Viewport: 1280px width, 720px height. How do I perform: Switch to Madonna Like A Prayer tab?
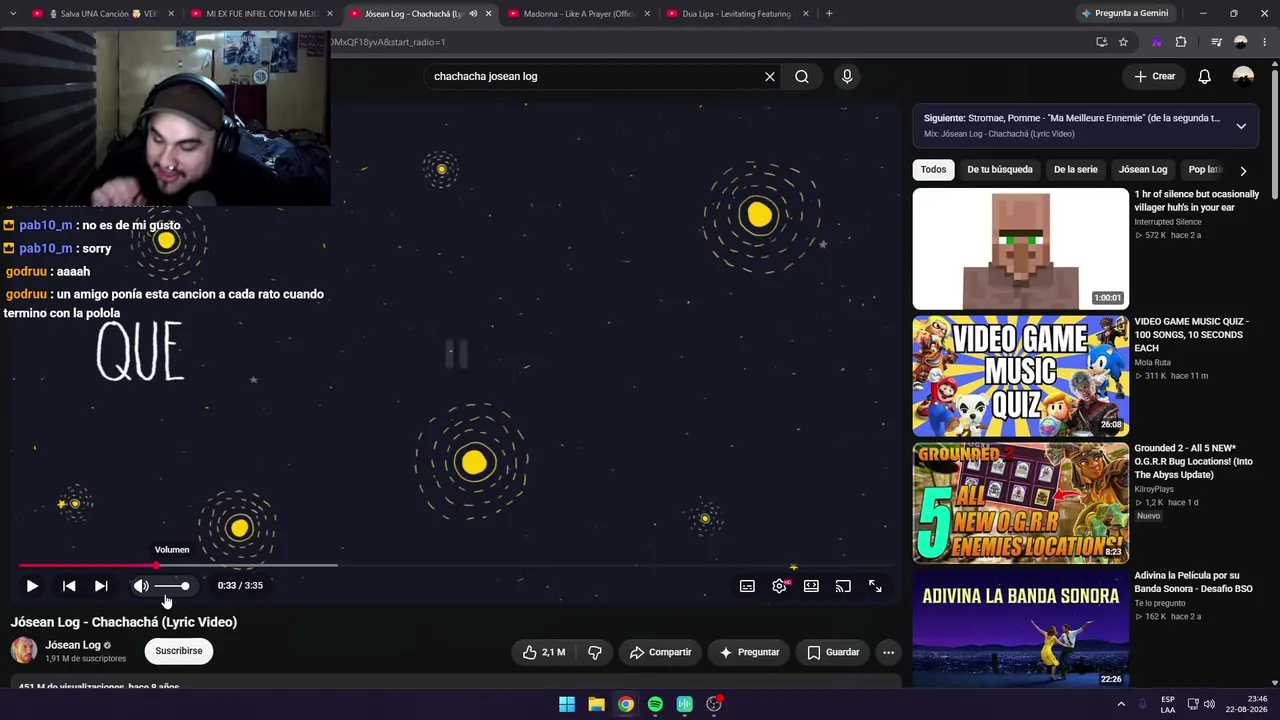pos(578,14)
